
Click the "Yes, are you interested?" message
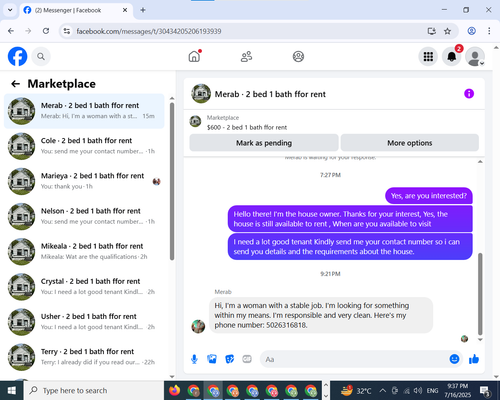pos(429,196)
